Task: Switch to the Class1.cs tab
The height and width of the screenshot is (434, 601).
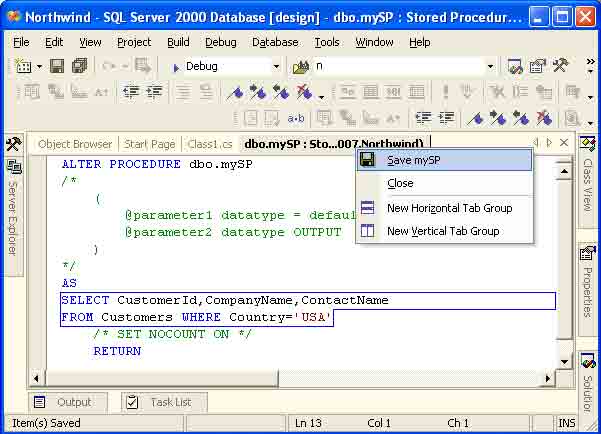Action: click(x=210, y=144)
